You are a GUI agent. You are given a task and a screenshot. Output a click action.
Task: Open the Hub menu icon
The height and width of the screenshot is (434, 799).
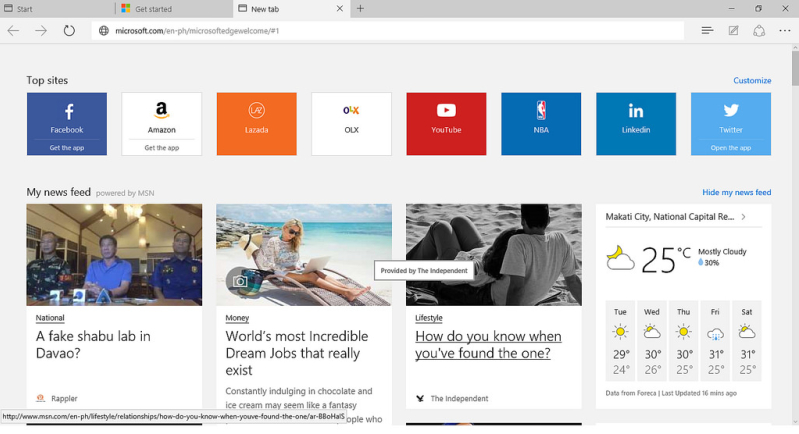pos(707,31)
